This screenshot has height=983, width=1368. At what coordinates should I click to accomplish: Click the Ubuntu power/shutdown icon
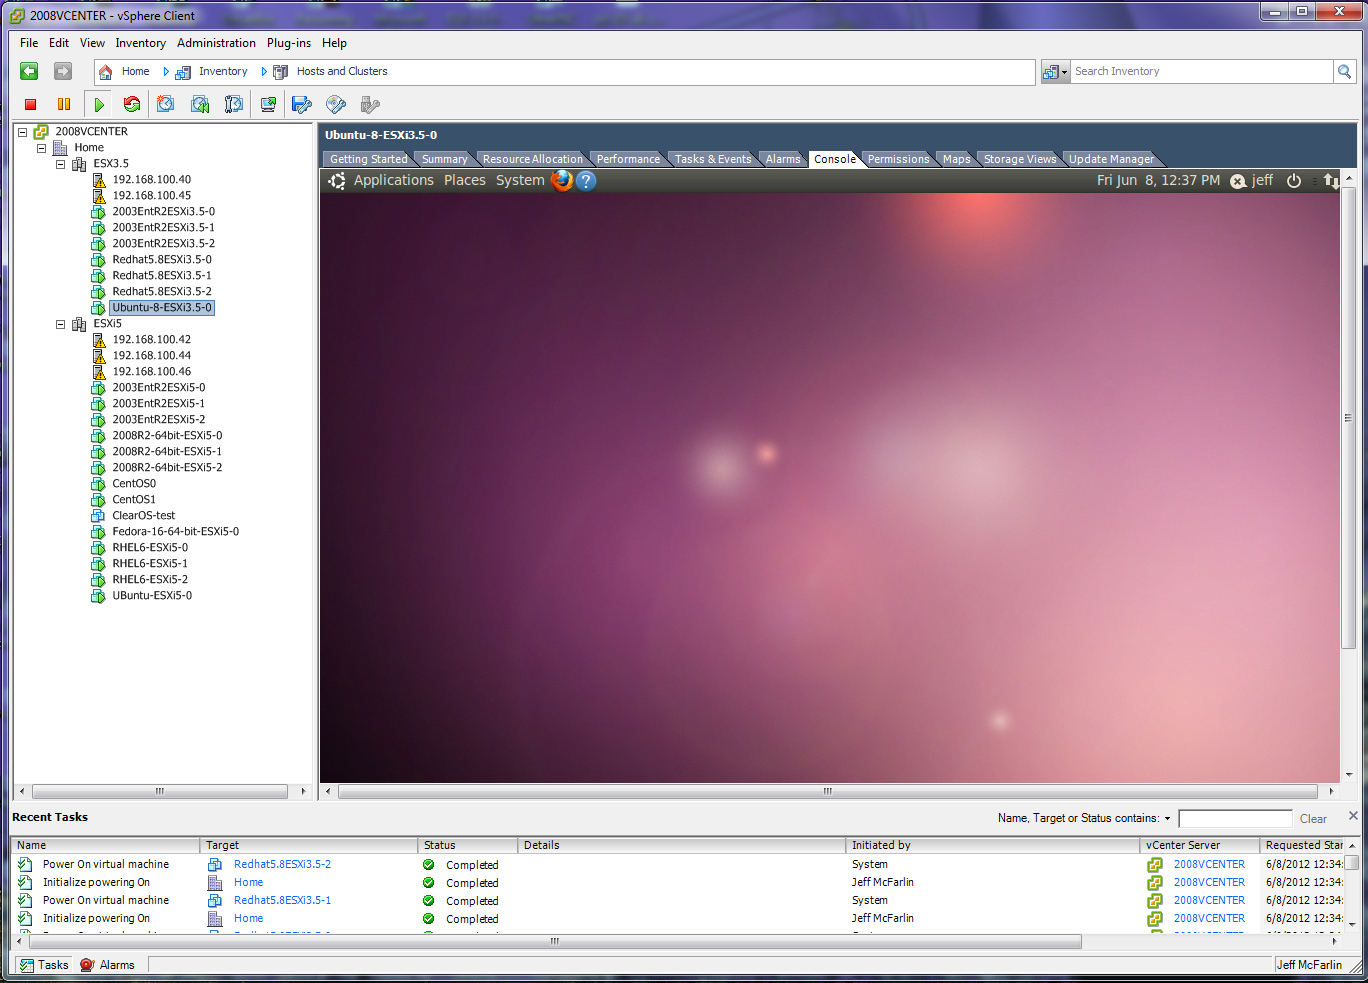1294,181
